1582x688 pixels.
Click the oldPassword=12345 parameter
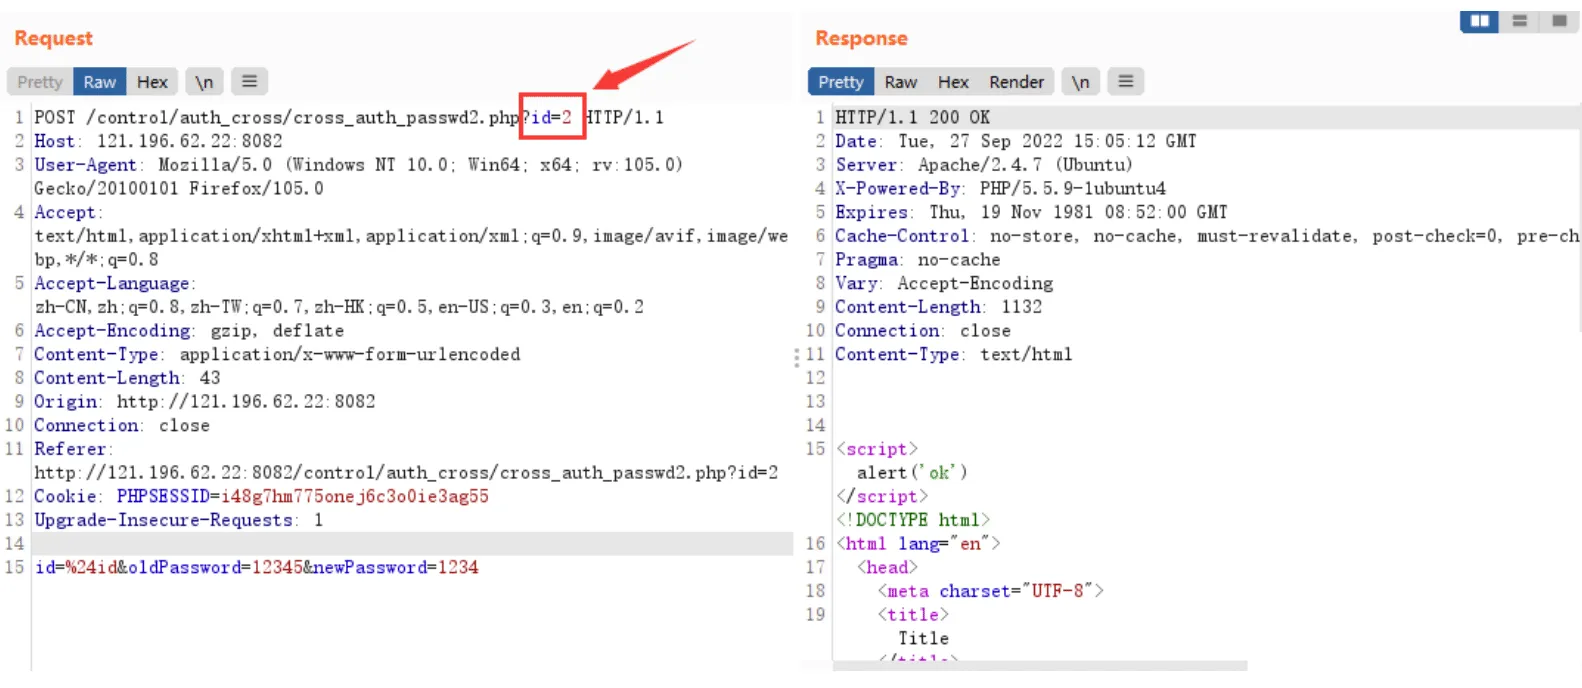point(215,567)
